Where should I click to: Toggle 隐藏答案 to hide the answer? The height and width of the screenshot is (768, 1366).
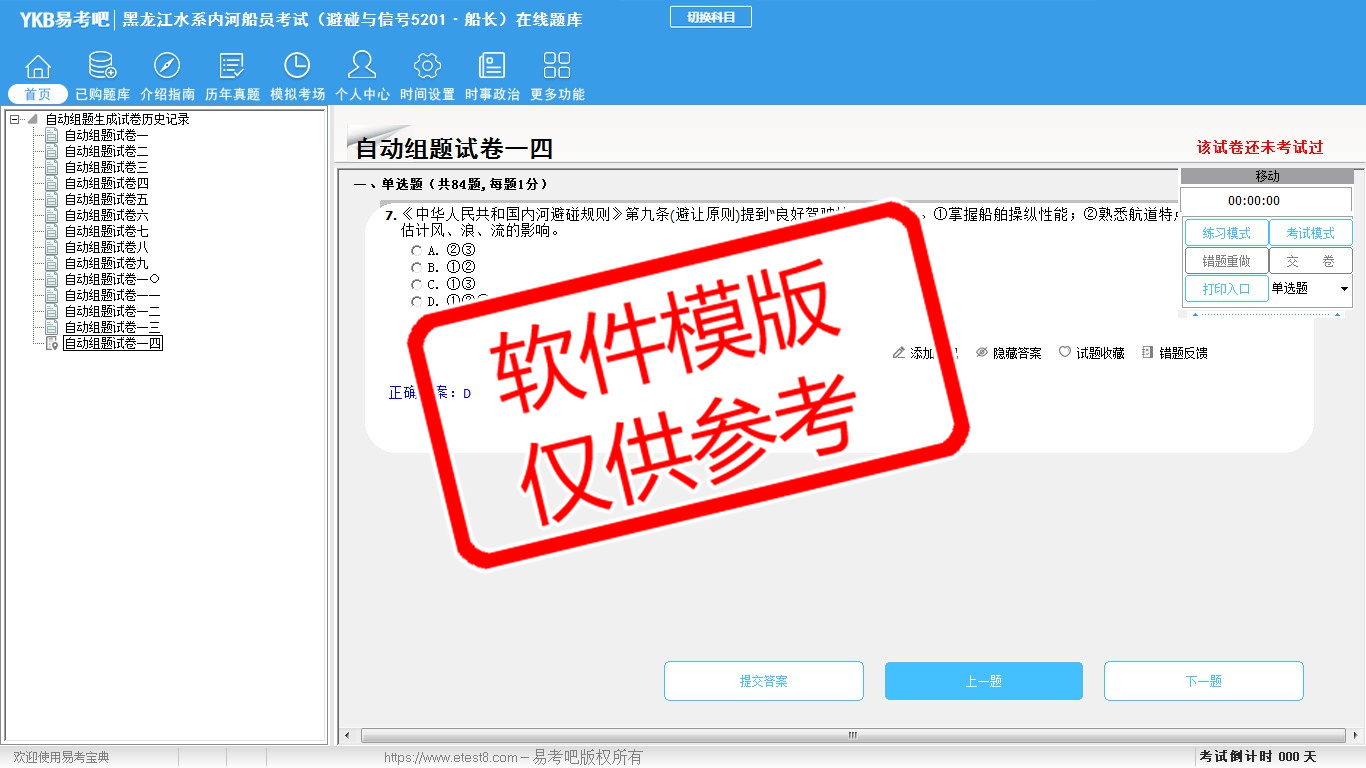tap(1008, 353)
